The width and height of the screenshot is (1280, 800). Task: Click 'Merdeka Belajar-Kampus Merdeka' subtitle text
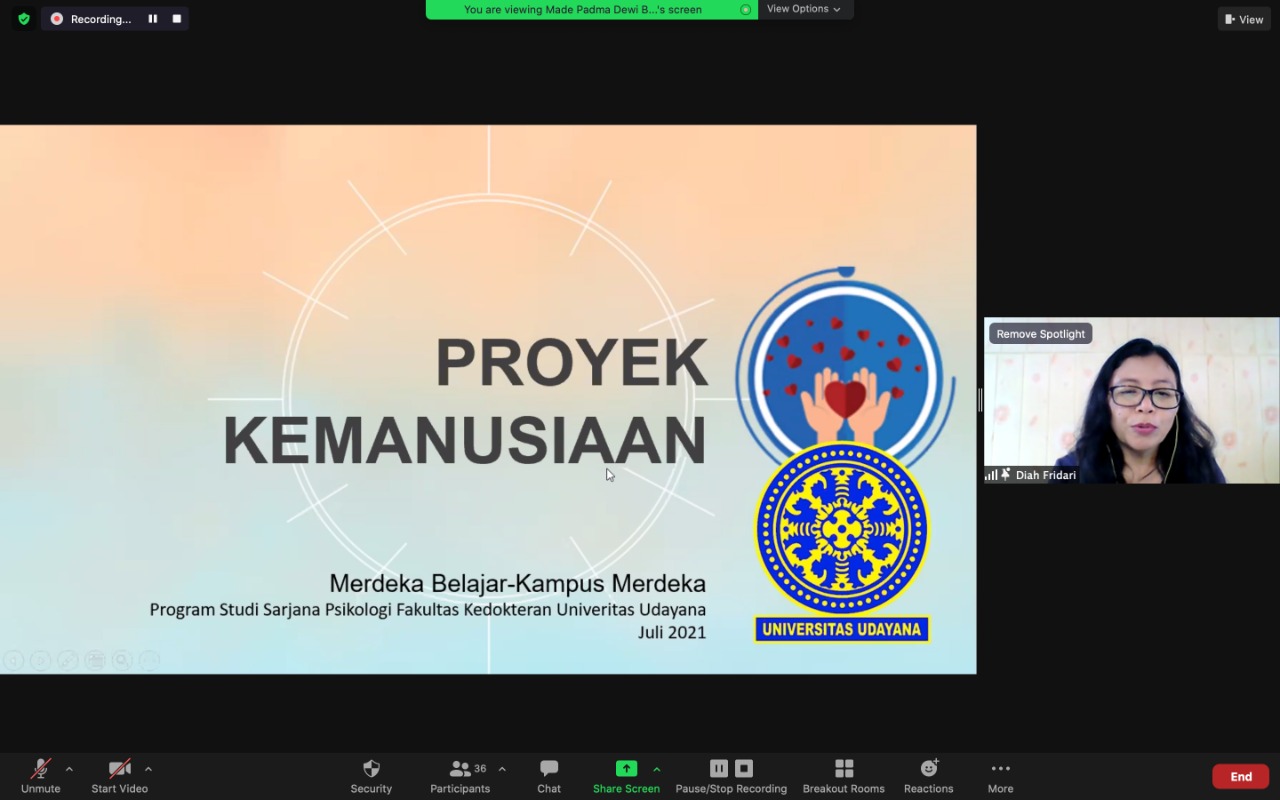(x=518, y=583)
